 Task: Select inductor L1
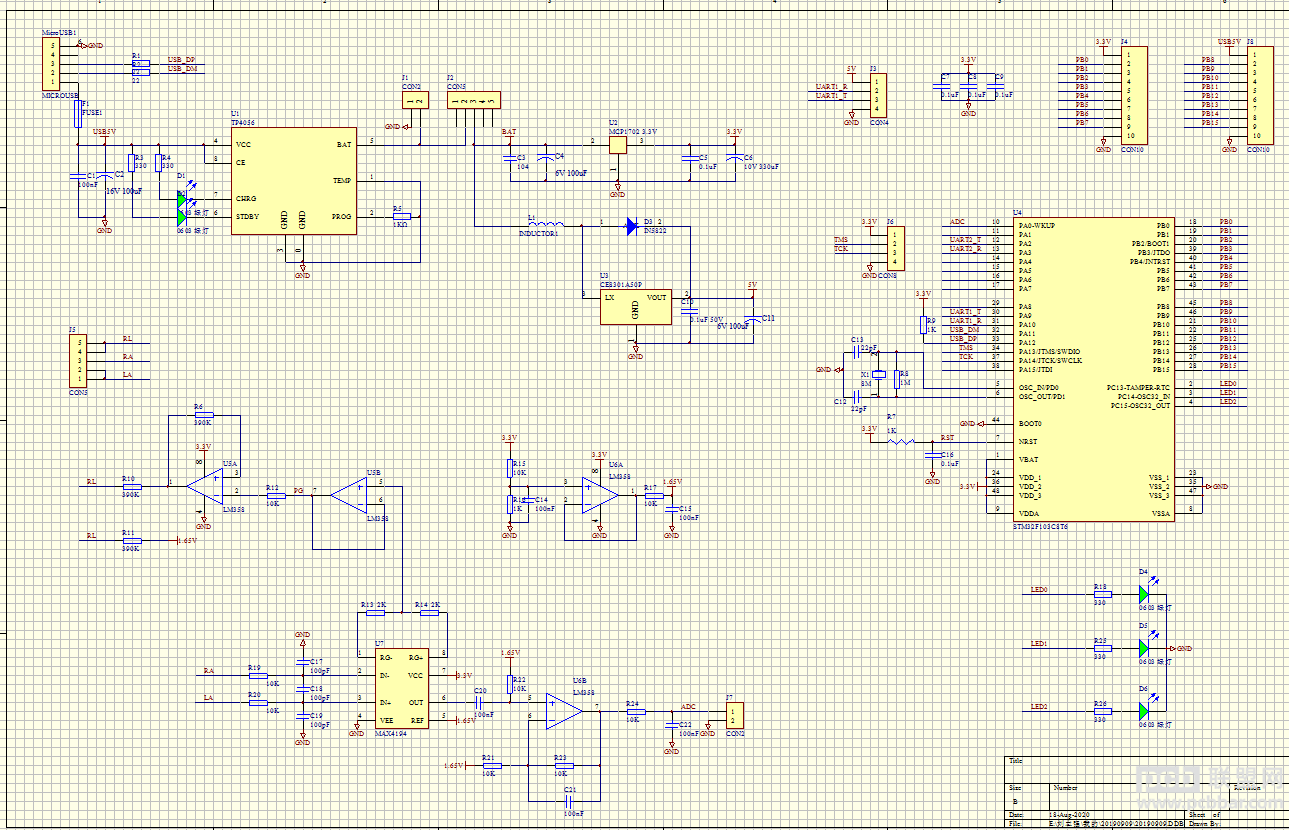point(546,223)
